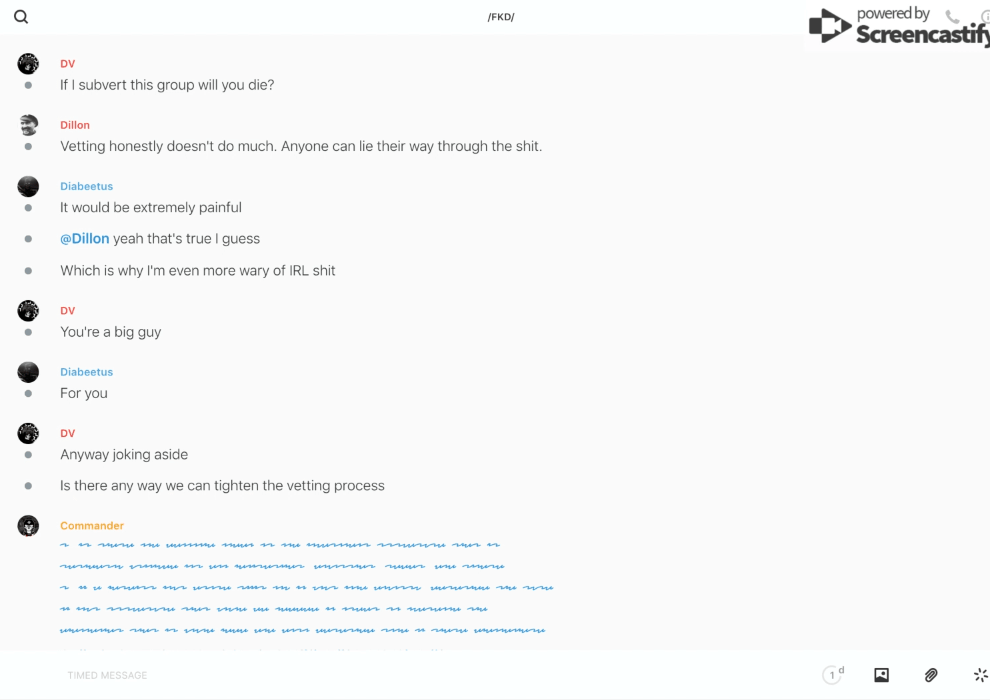Start a voice call with phone icon

pos(952,17)
